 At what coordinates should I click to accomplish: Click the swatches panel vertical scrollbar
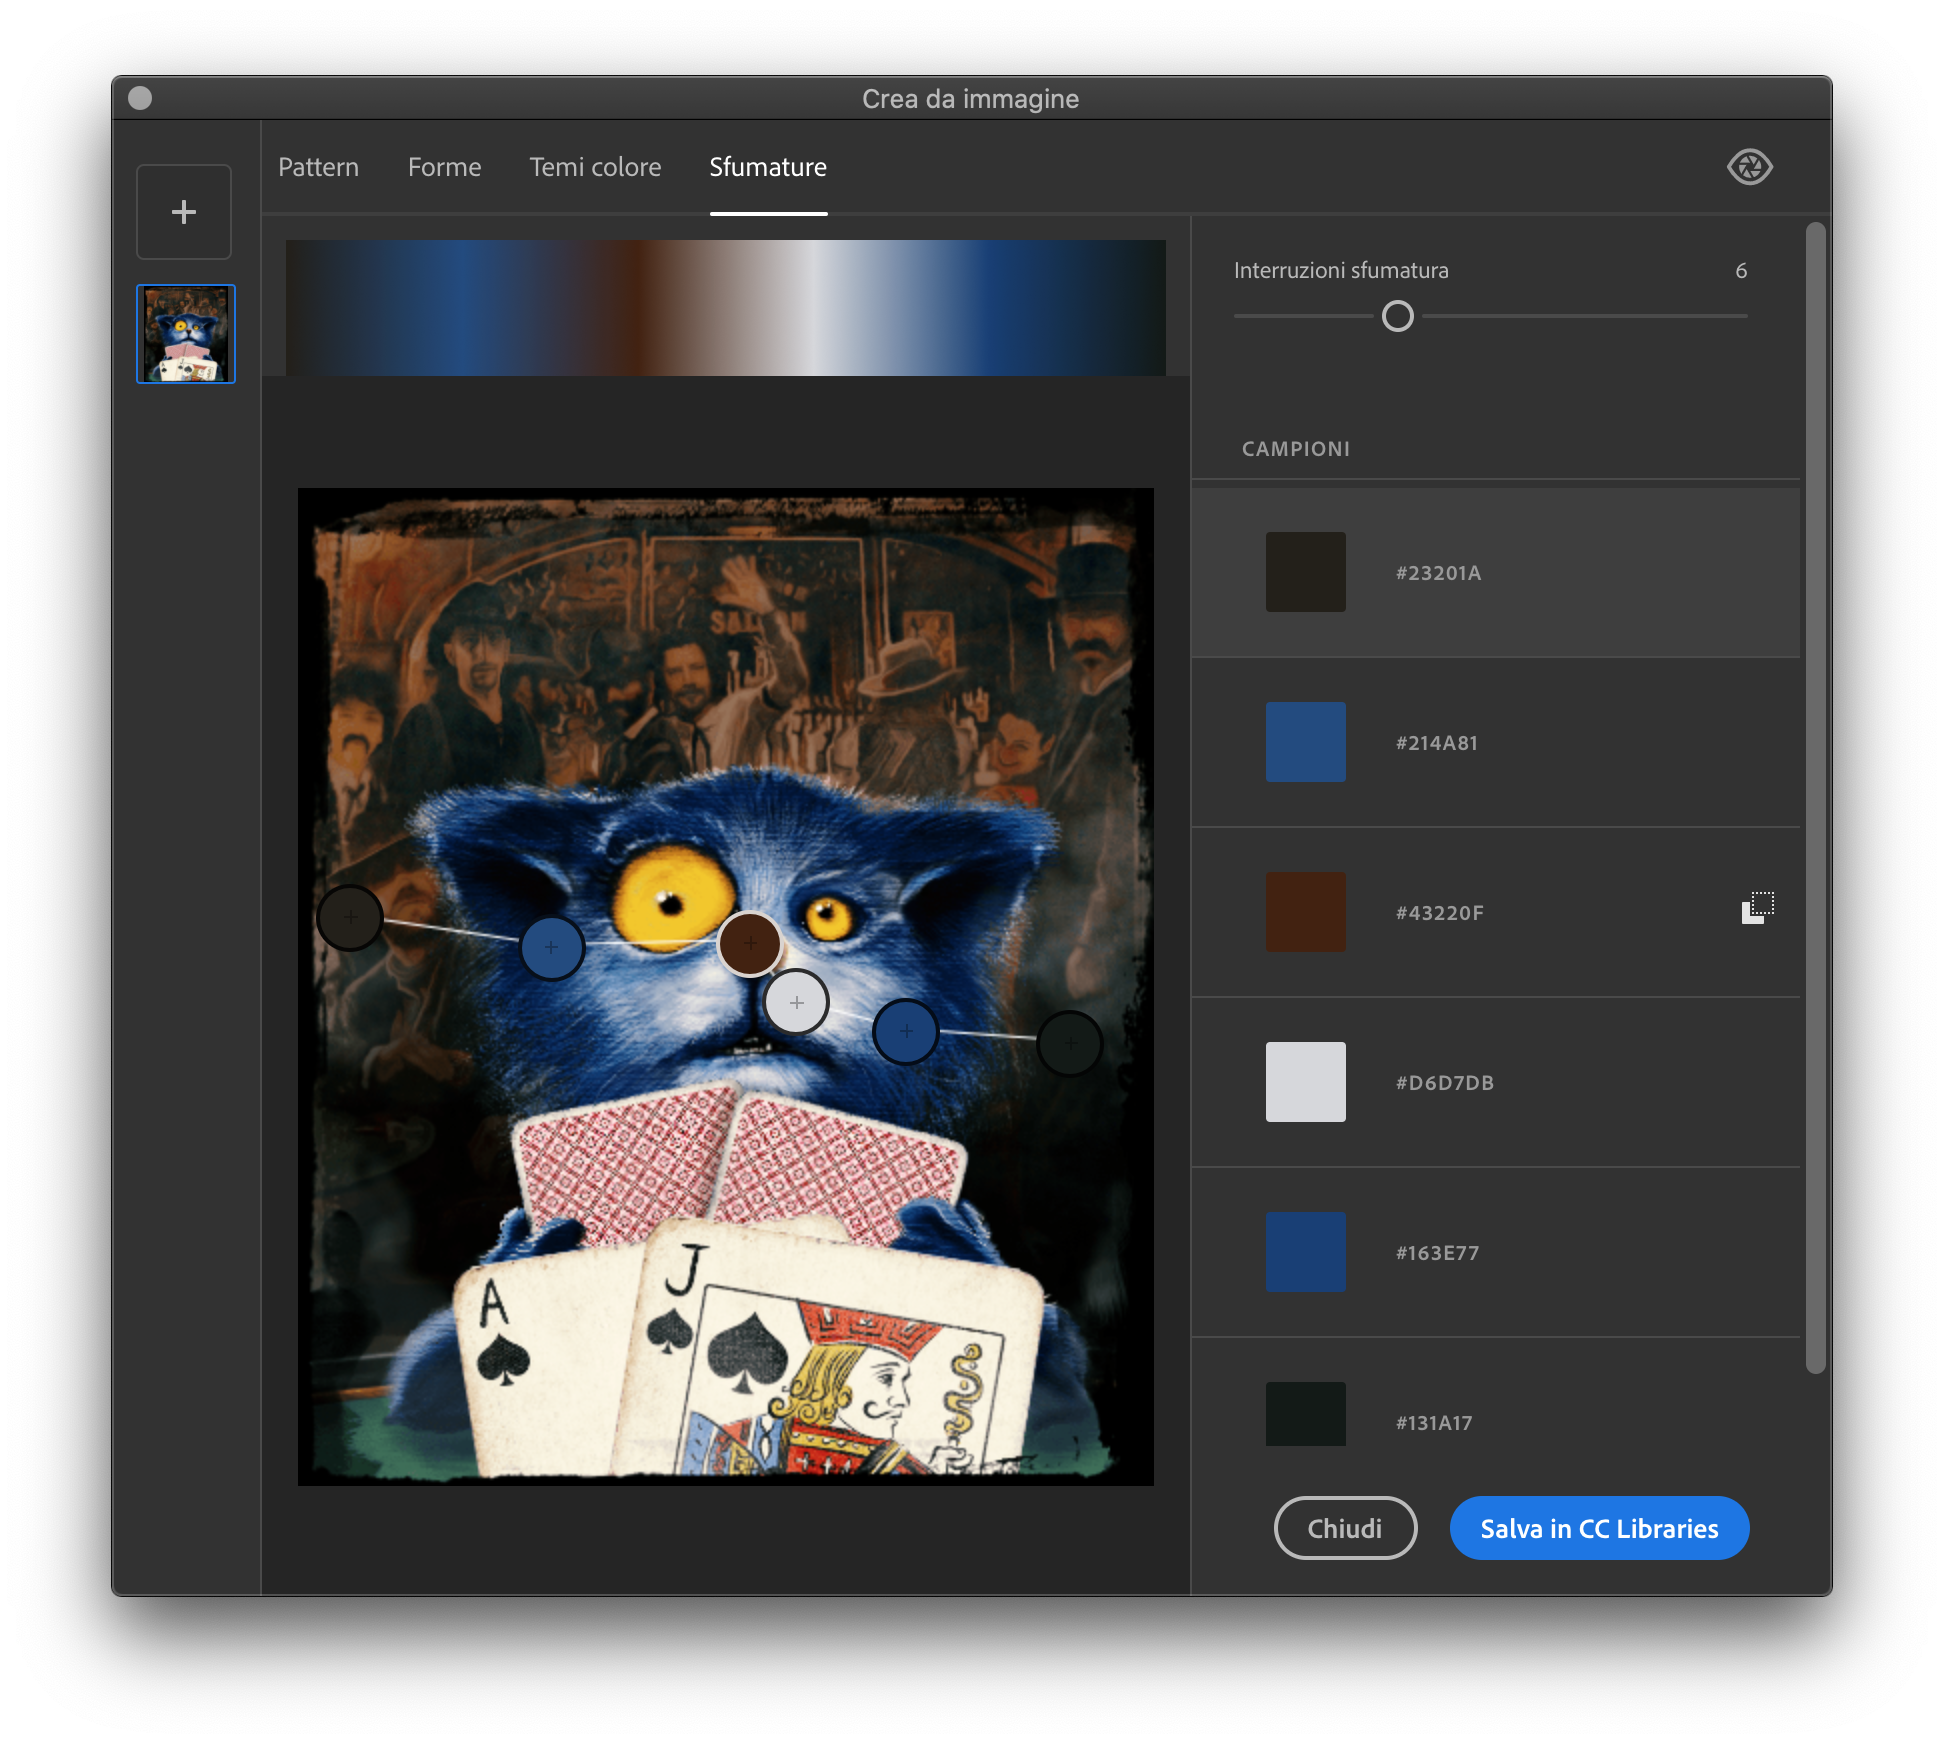click(x=1815, y=800)
